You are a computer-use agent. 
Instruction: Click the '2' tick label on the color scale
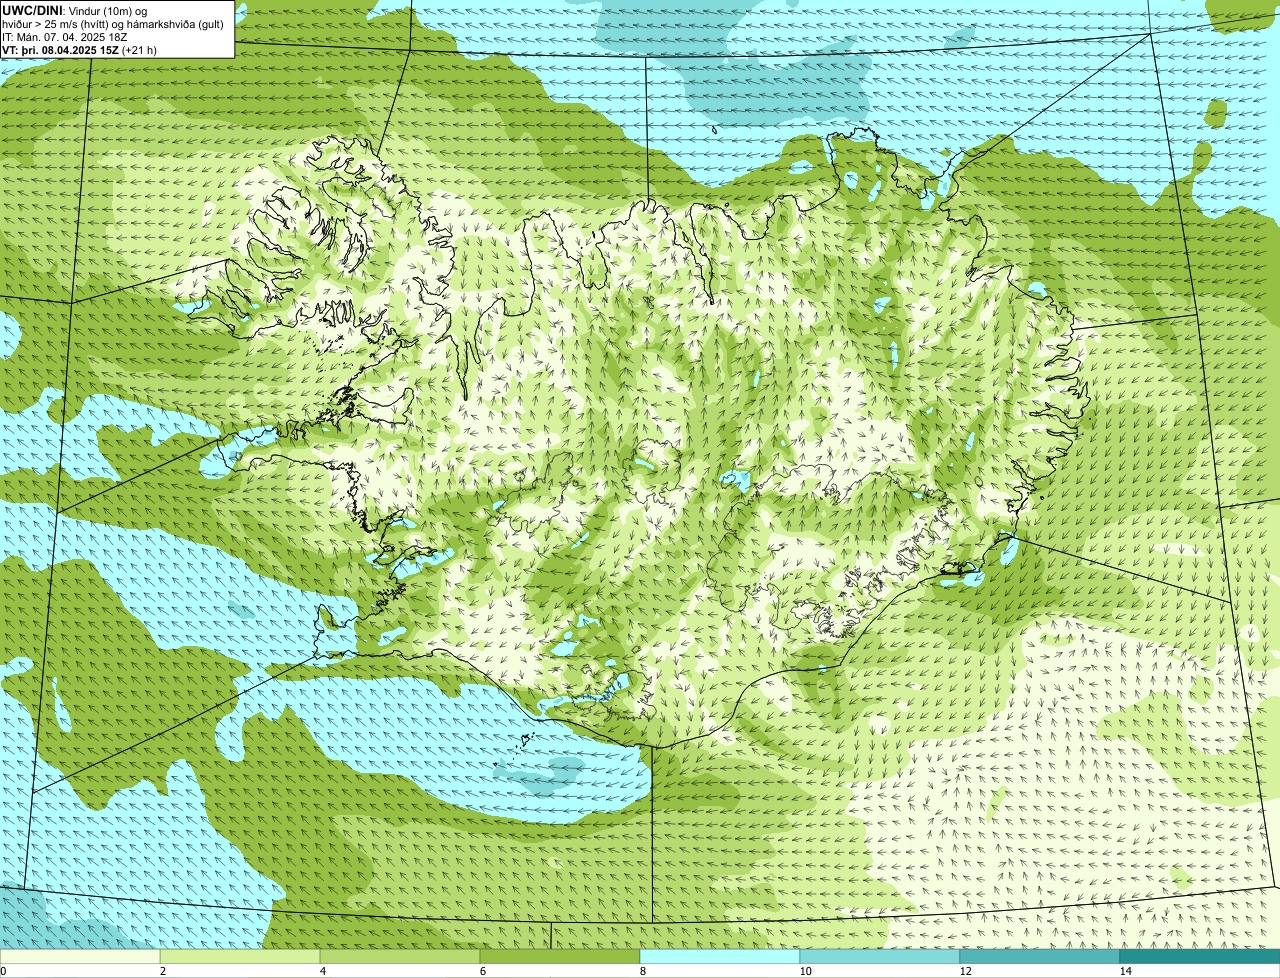162,971
